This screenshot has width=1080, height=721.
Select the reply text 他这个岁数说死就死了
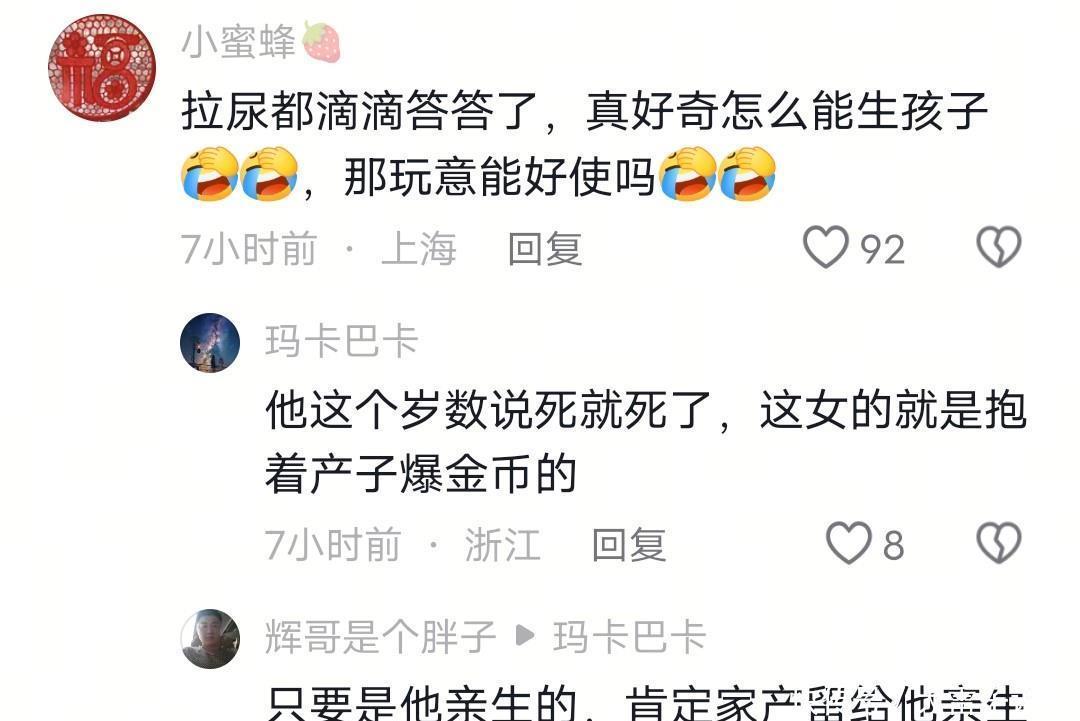tap(488, 410)
